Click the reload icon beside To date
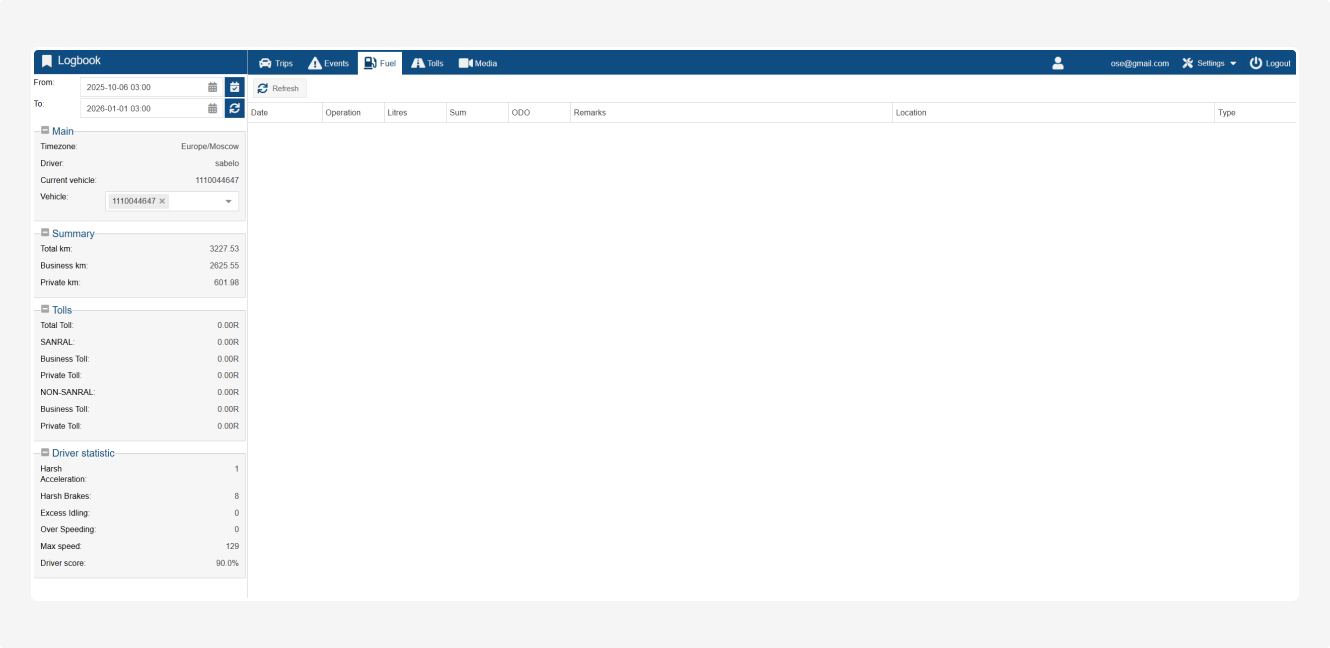This screenshot has width=1330, height=648. tap(234, 108)
